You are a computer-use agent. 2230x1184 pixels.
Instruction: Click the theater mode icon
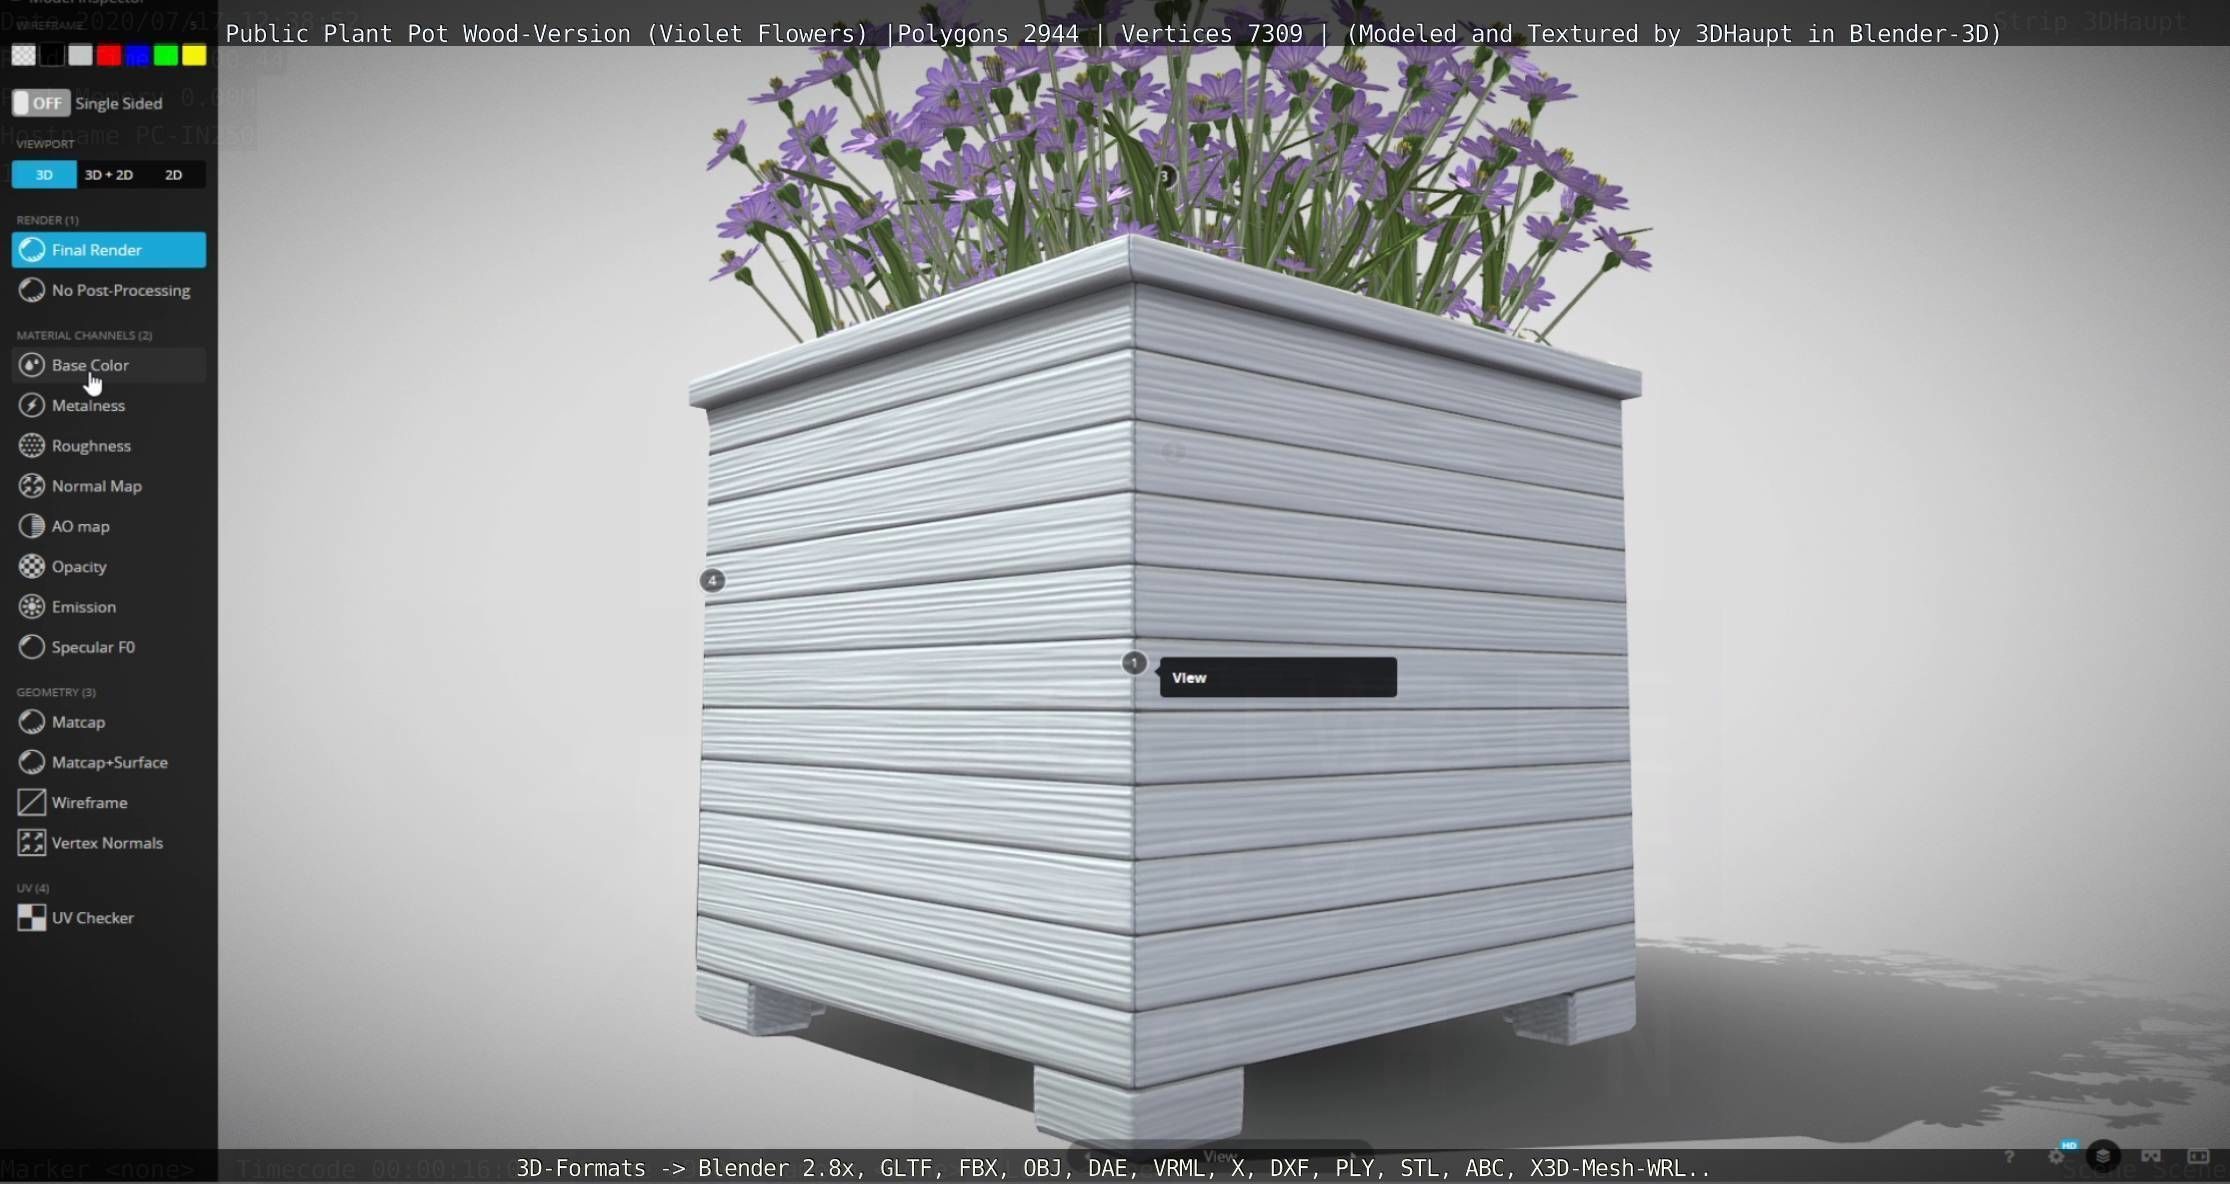pyautogui.click(x=2198, y=1157)
